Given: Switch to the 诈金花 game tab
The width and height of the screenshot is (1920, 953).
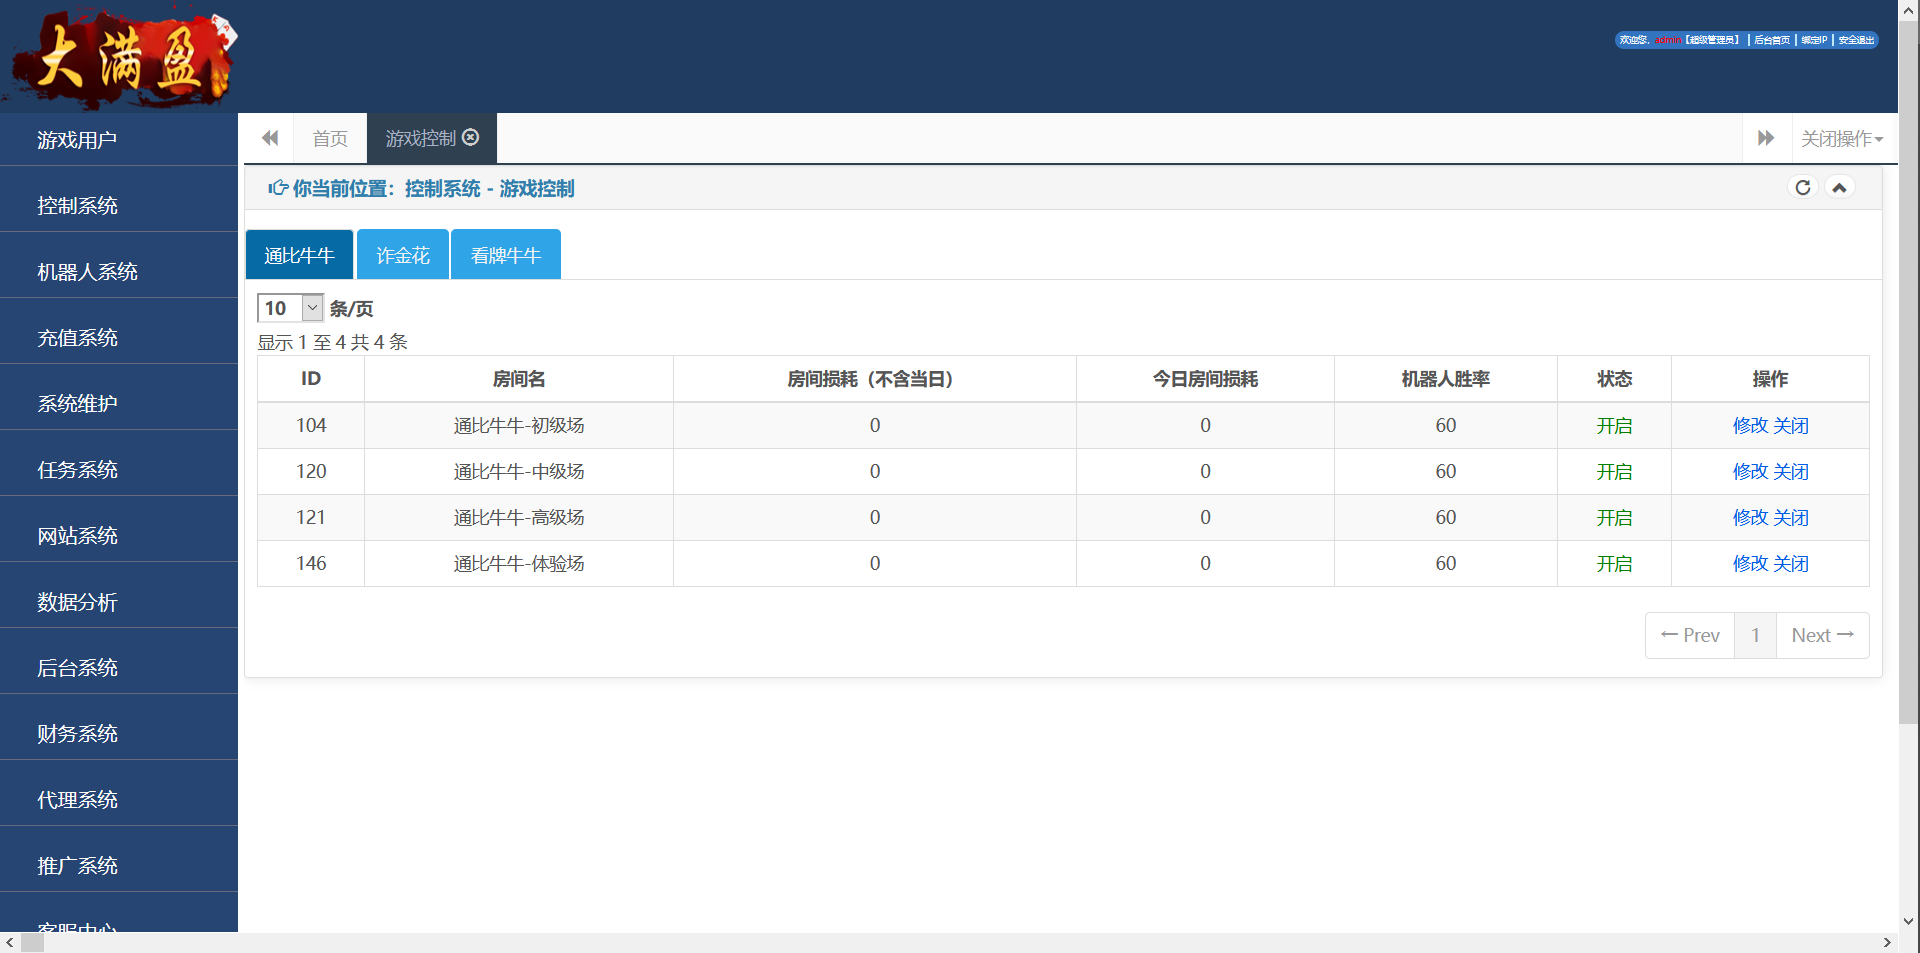Looking at the screenshot, I should pos(403,255).
